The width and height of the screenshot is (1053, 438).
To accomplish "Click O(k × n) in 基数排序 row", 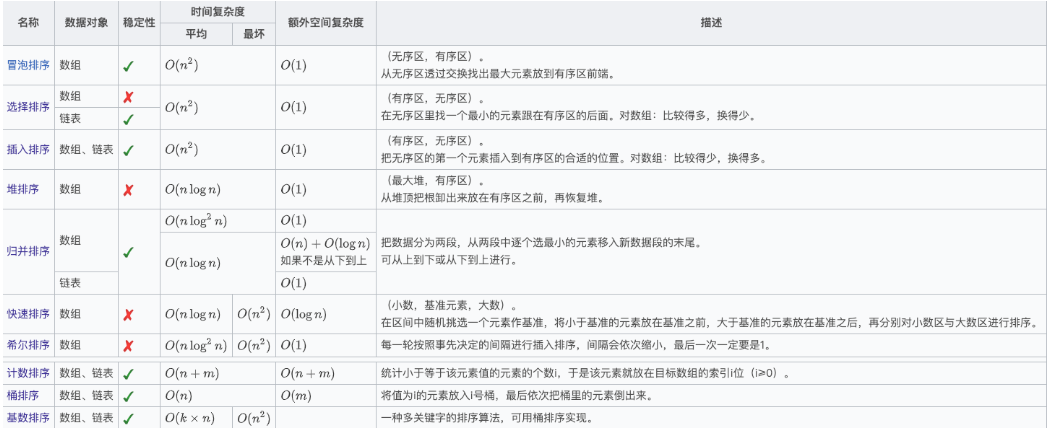I will point(190,417).
